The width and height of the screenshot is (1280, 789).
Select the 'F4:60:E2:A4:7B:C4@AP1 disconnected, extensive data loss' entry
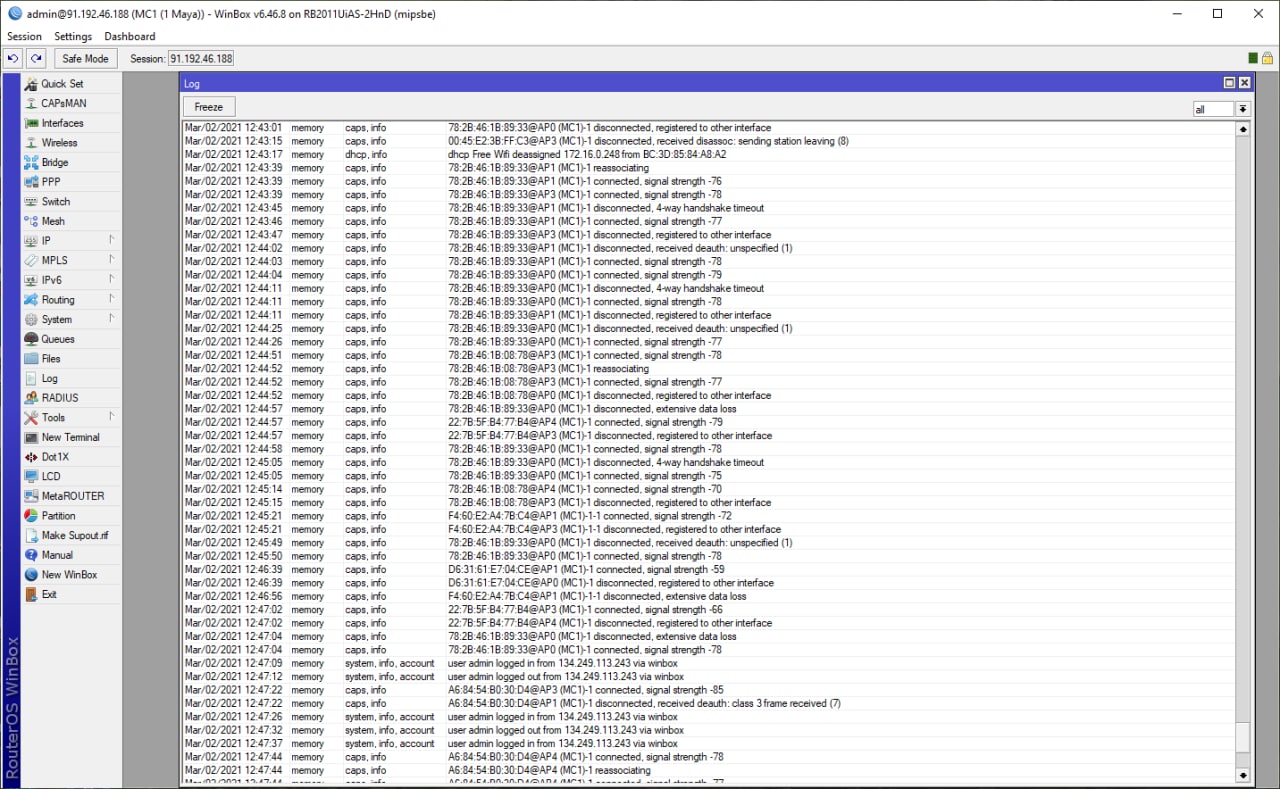[x=709, y=596]
